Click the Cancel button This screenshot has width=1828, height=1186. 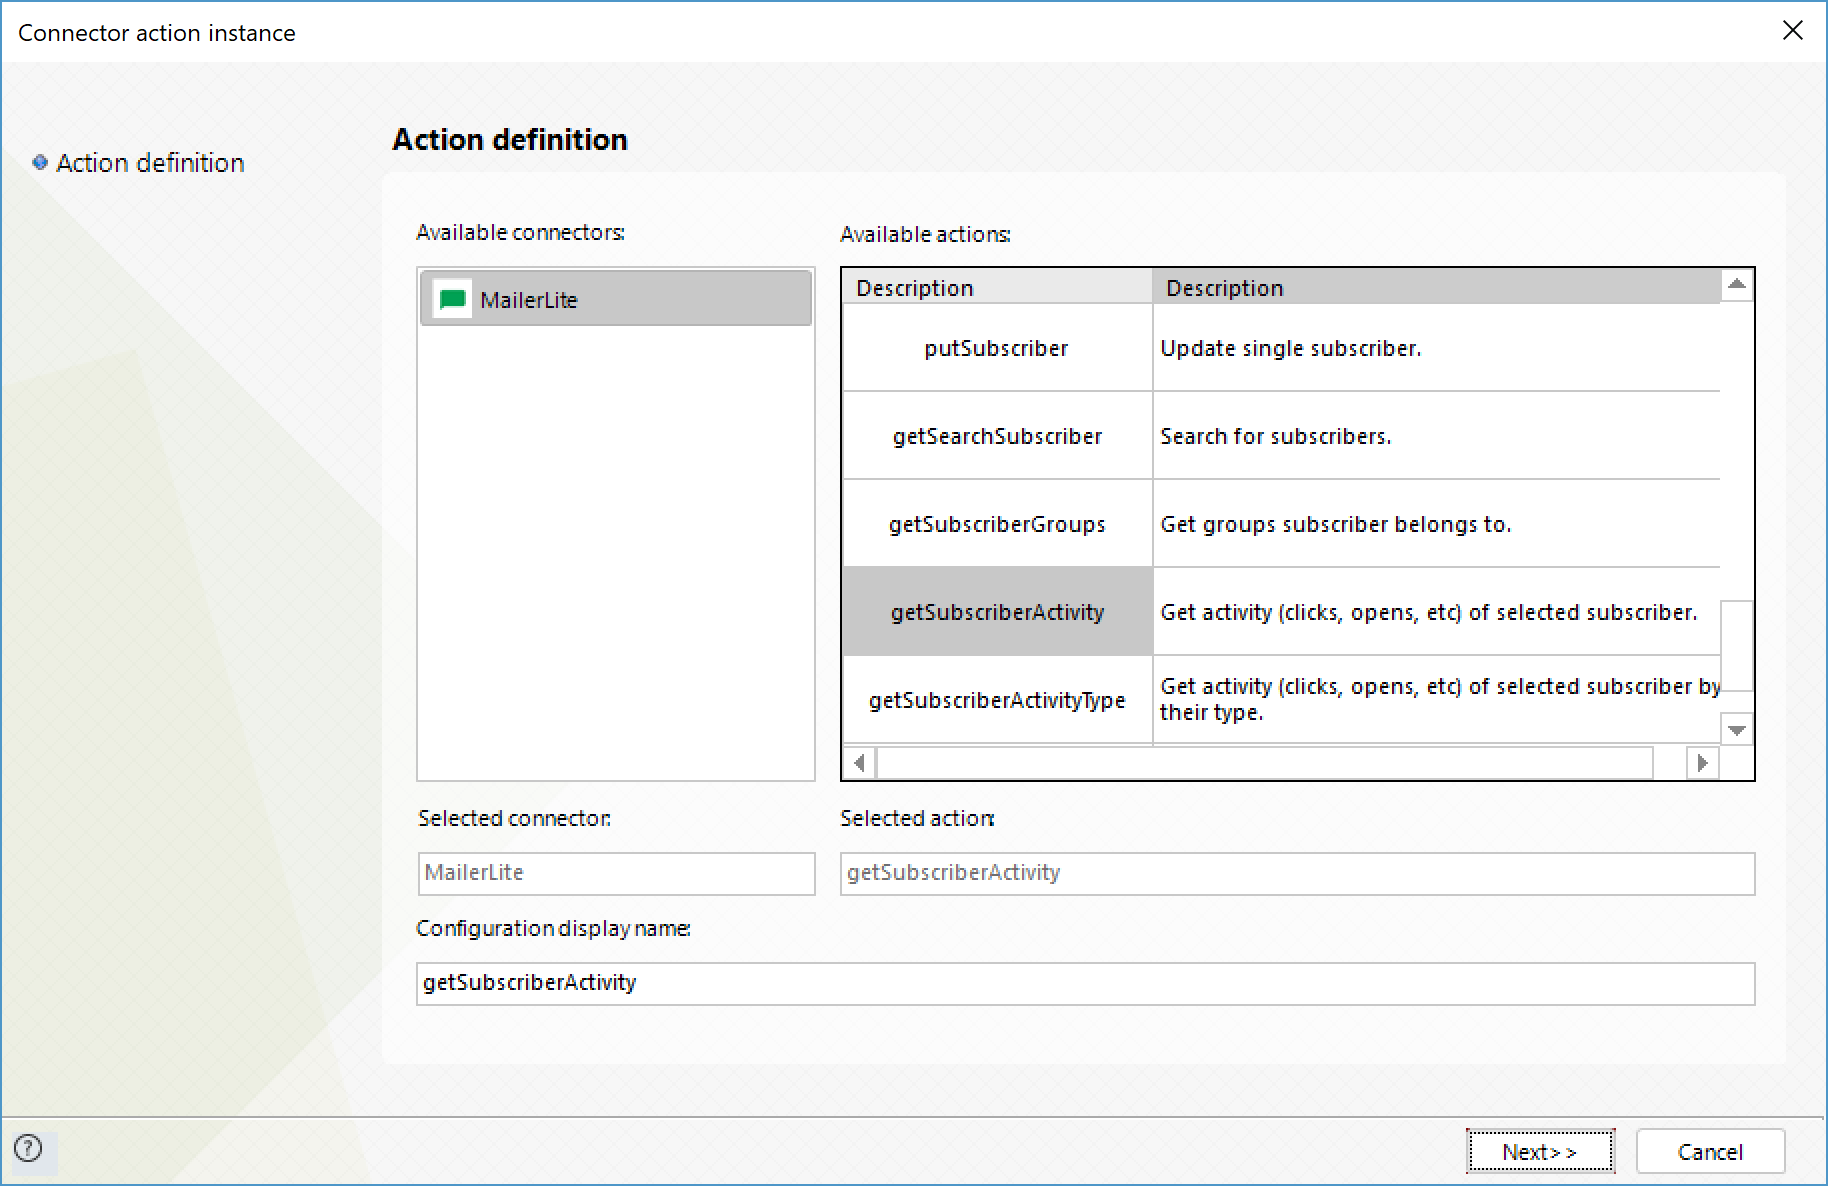[x=1710, y=1151]
